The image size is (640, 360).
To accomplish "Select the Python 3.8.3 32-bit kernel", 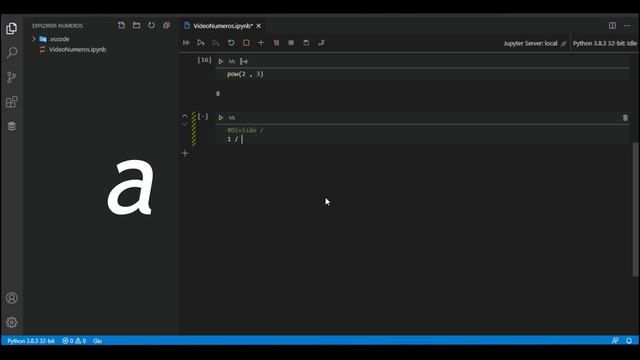I will click(604, 43).
